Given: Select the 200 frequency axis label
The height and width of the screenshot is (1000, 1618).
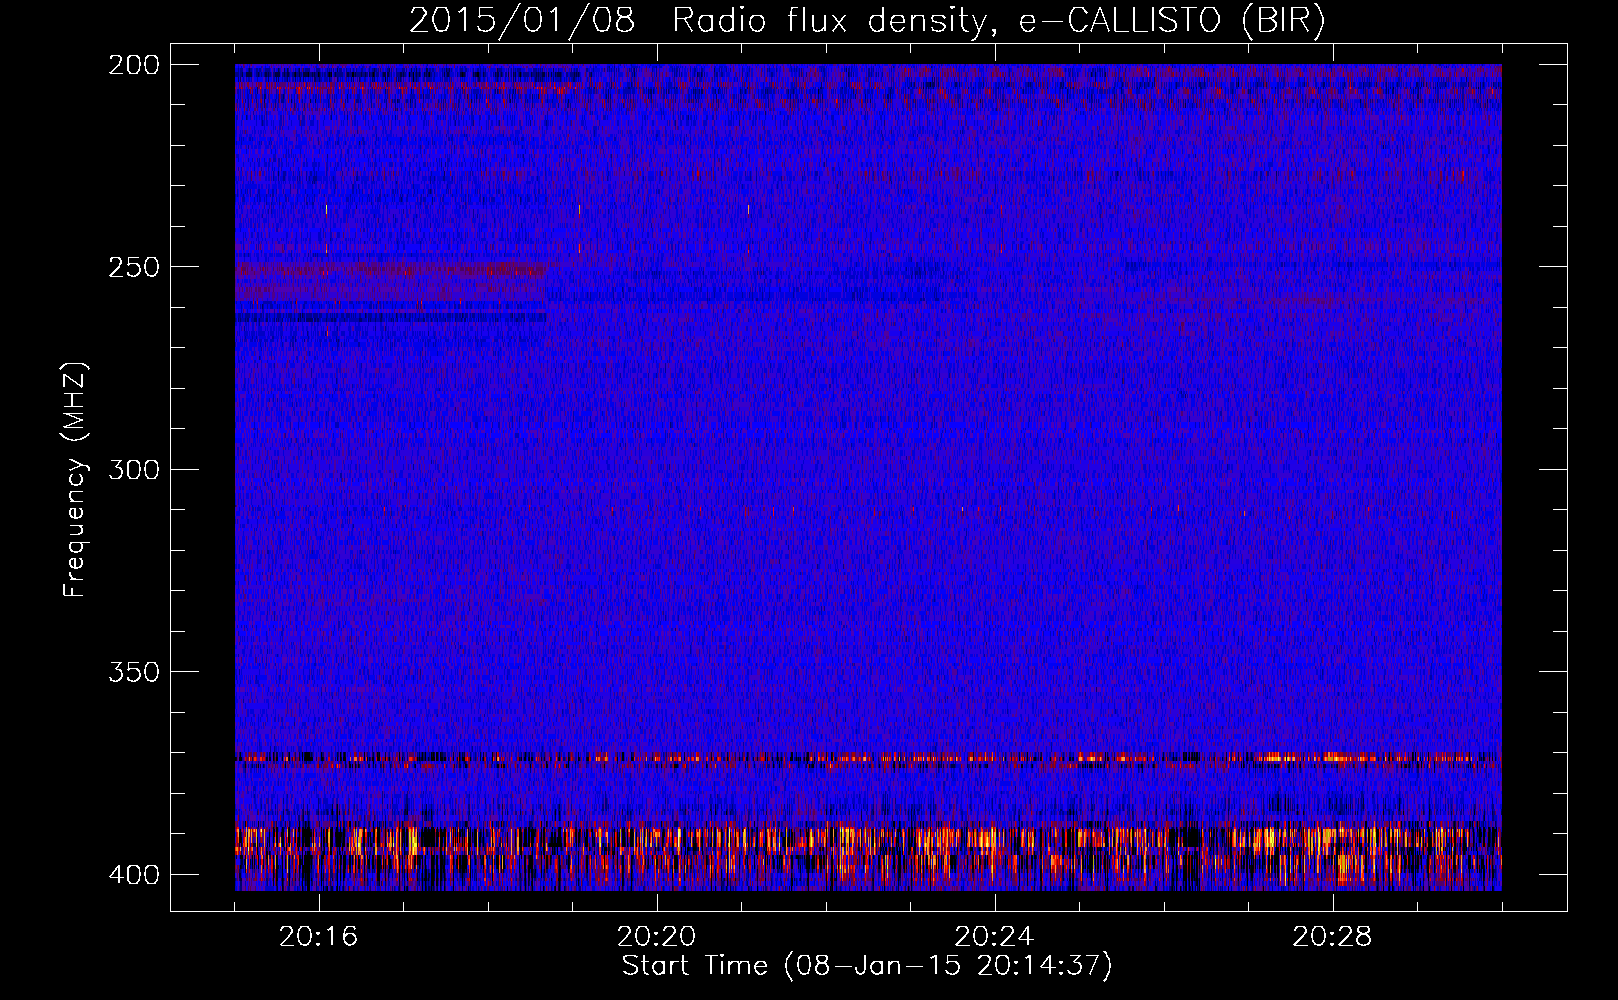Looking at the screenshot, I should point(133,65).
